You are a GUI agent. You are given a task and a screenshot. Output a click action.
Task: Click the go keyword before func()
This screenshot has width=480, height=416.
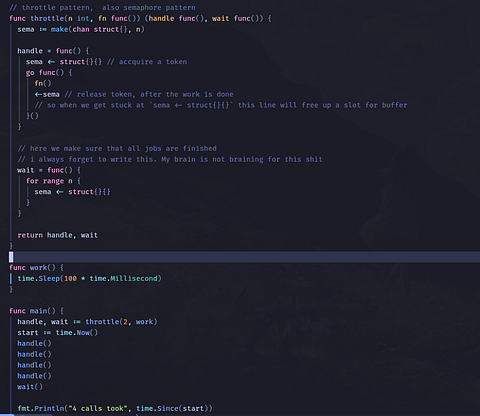click(x=30, y=73)
